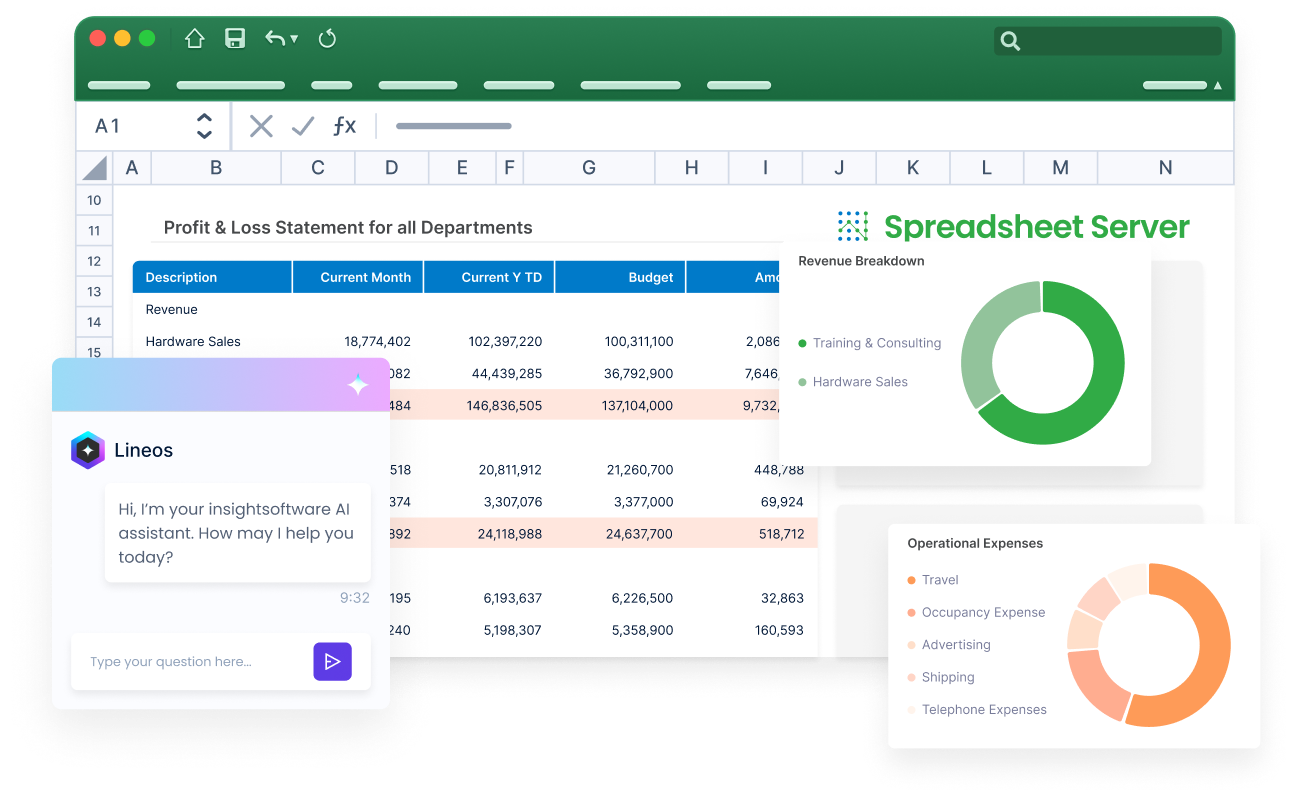Confirm formula entry with the checkmark icon

click(x=302, y=126)
